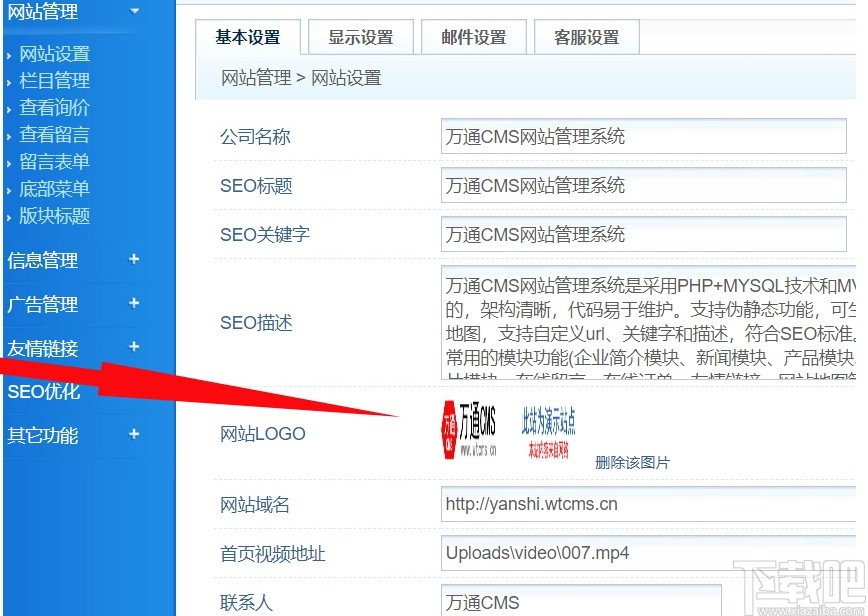The width and height of the screenshot is (868, 616).
Task: Open 查看留言 to view messages
Action: (54, 135)
